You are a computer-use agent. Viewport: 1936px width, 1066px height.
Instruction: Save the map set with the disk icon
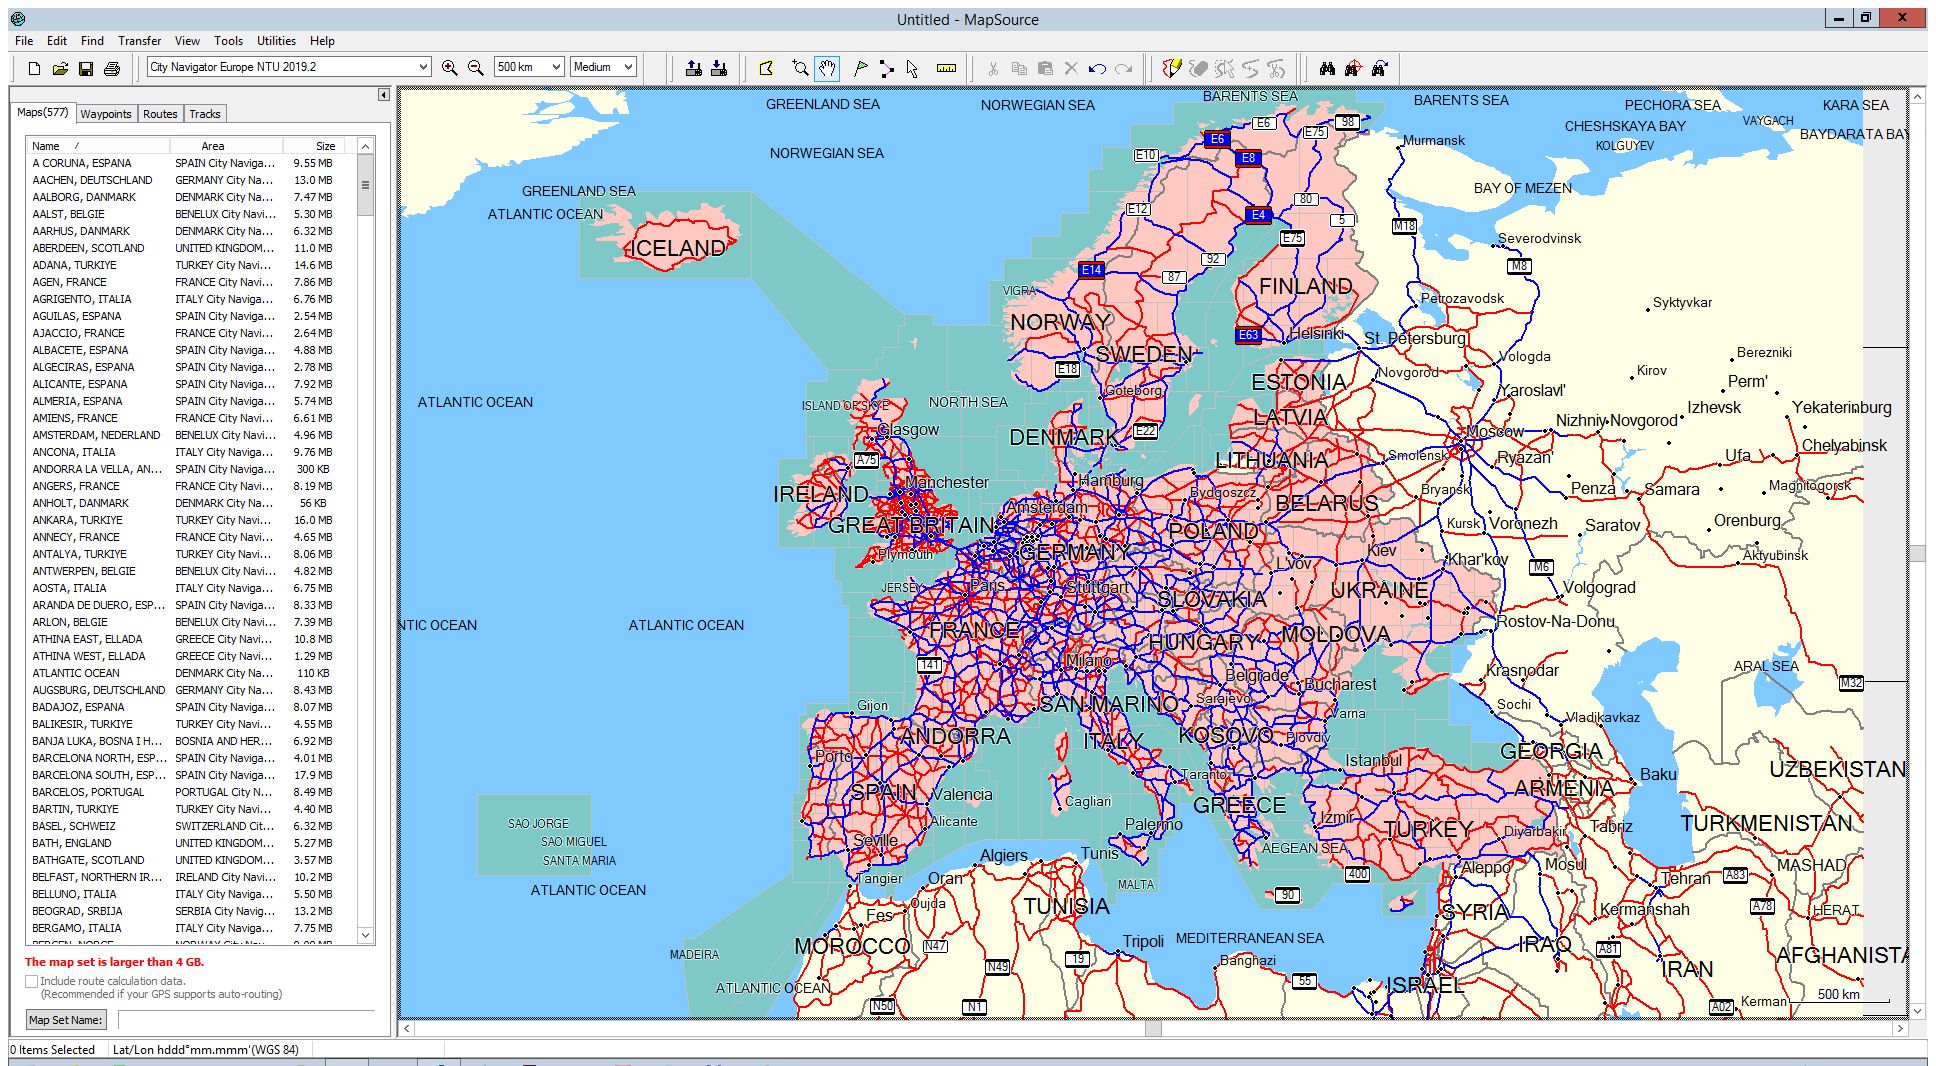(x=86, y=68)
